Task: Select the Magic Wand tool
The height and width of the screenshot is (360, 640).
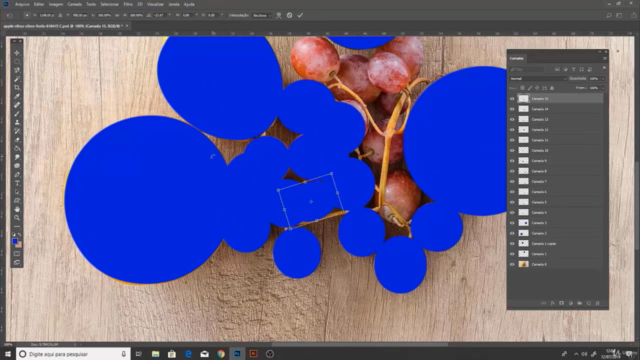Action: click(17, 79)
